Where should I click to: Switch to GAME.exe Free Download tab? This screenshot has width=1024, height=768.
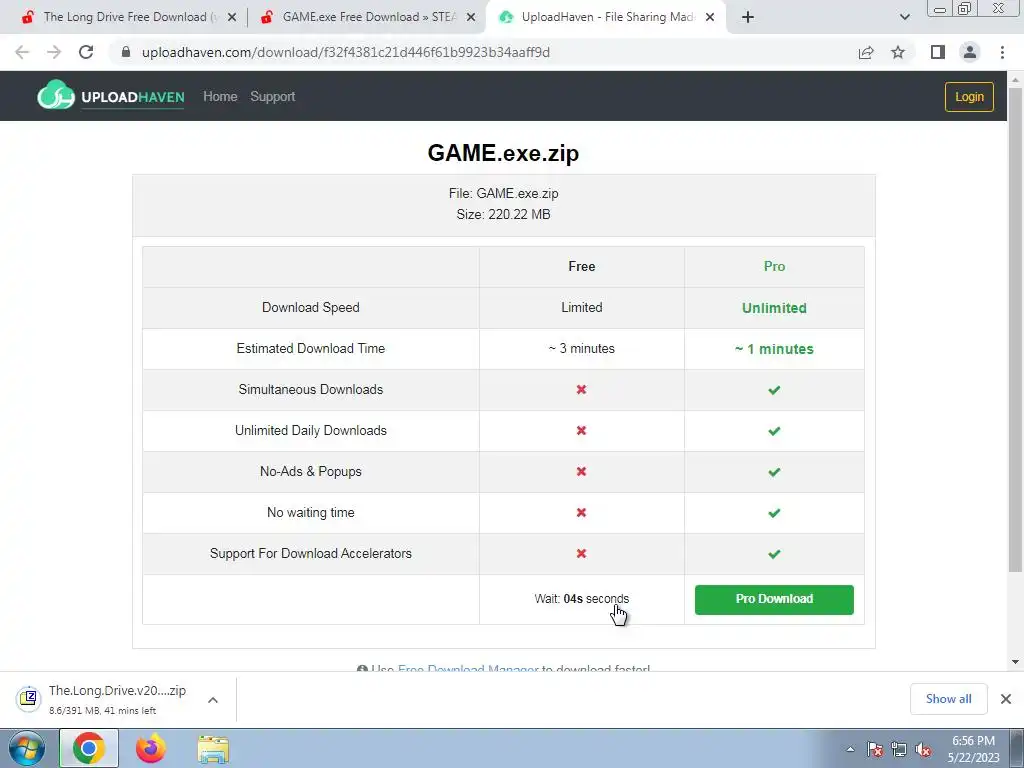(369, 17)
